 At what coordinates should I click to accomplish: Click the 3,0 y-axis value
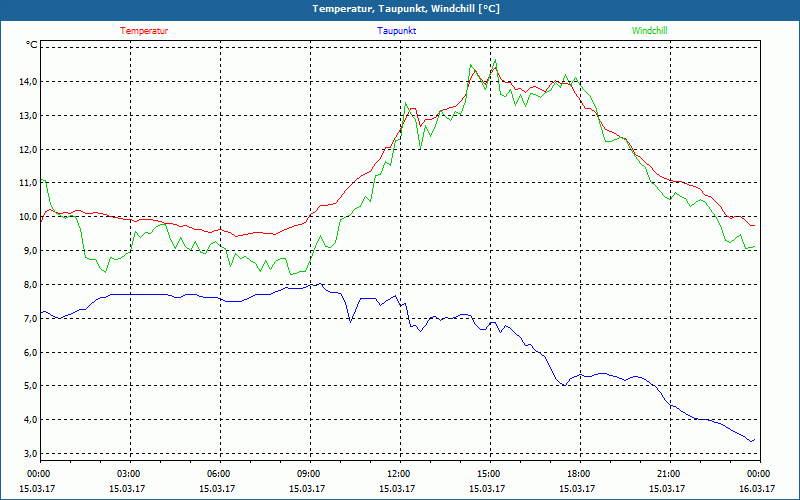click(x=31, y=453)
